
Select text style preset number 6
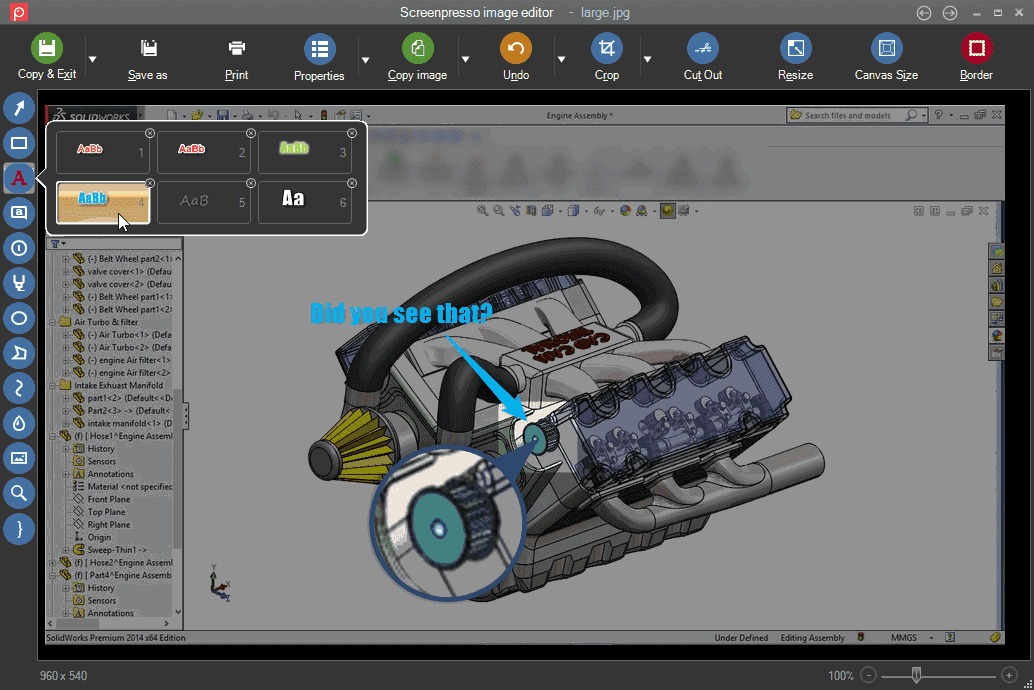coord(305,198)
